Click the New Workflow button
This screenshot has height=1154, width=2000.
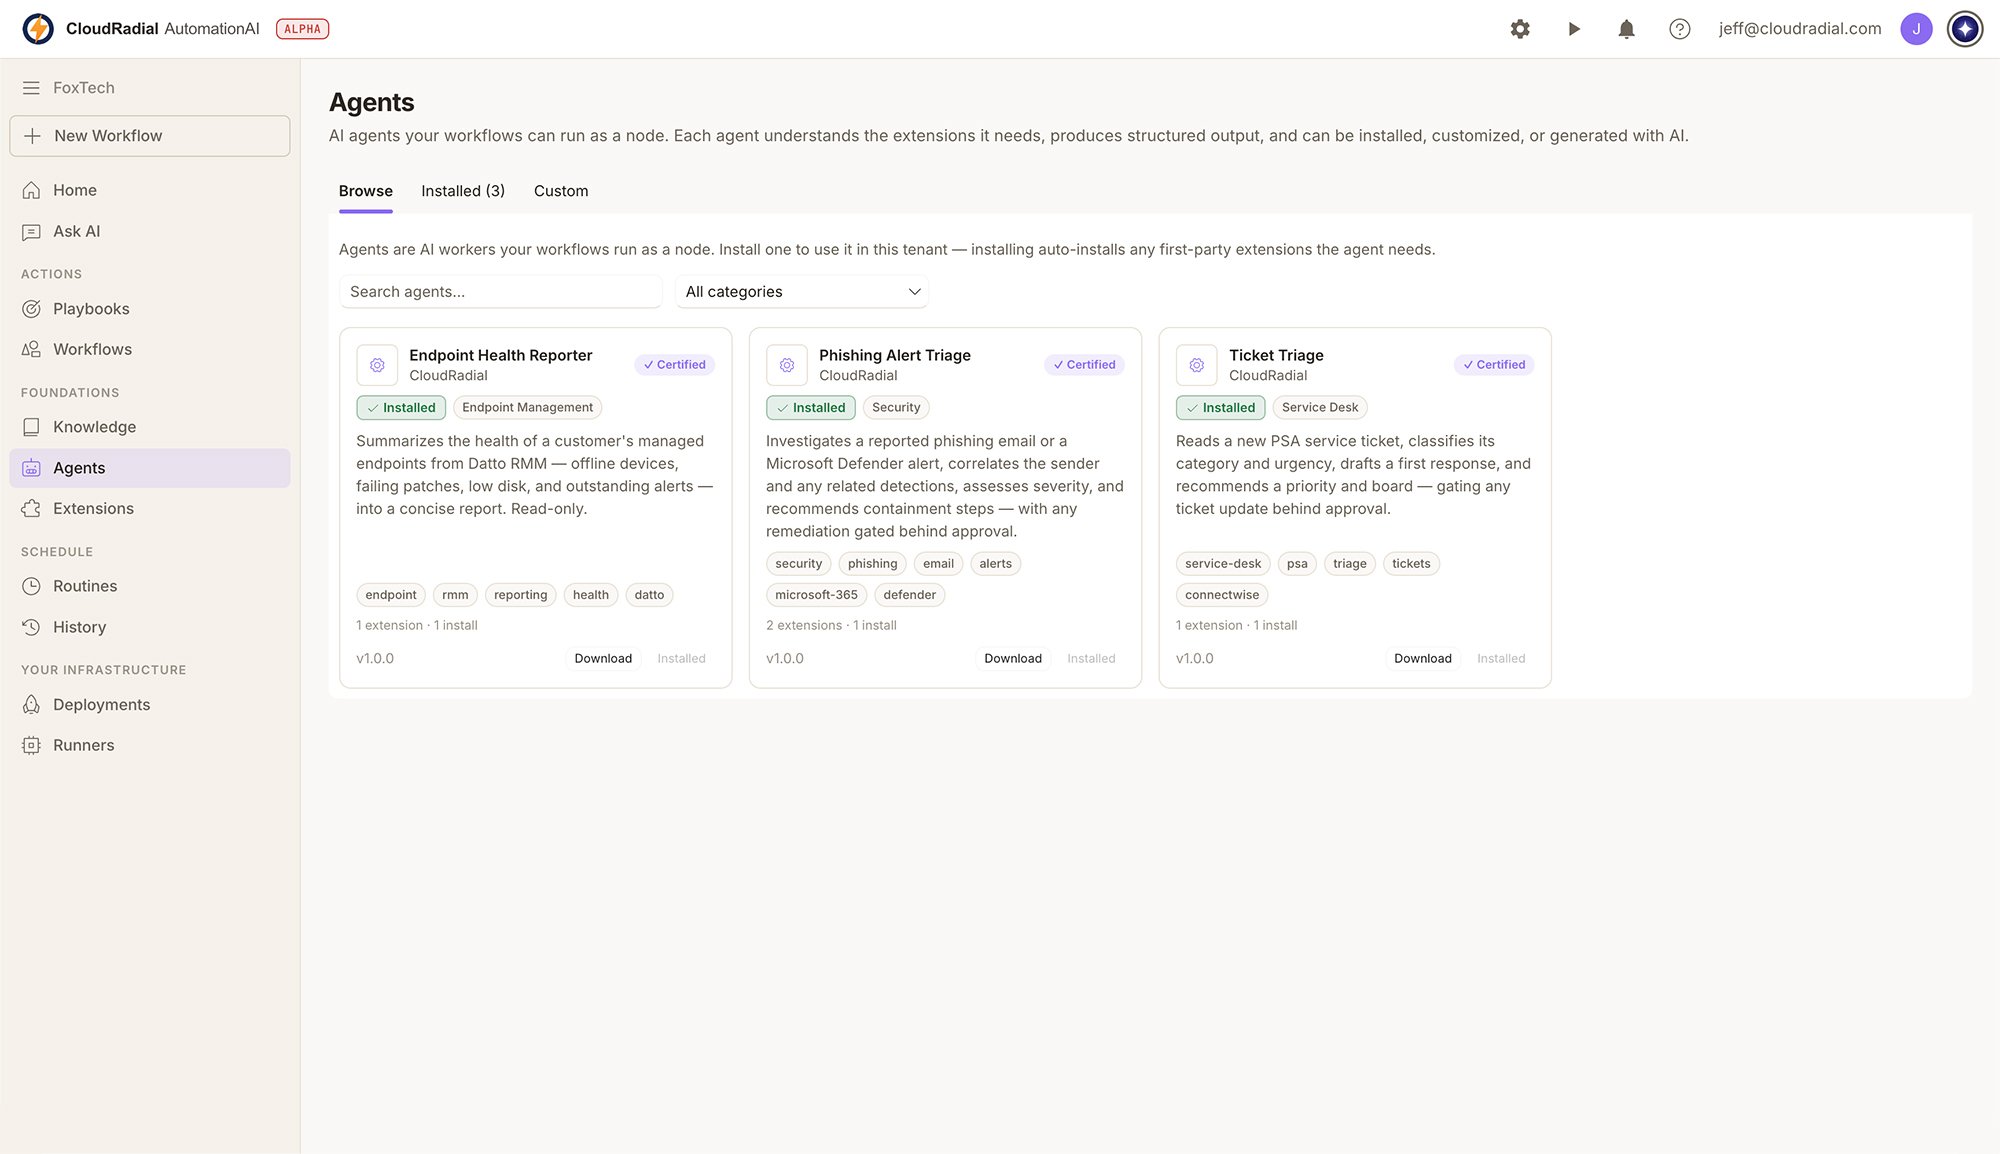(150, 136)
